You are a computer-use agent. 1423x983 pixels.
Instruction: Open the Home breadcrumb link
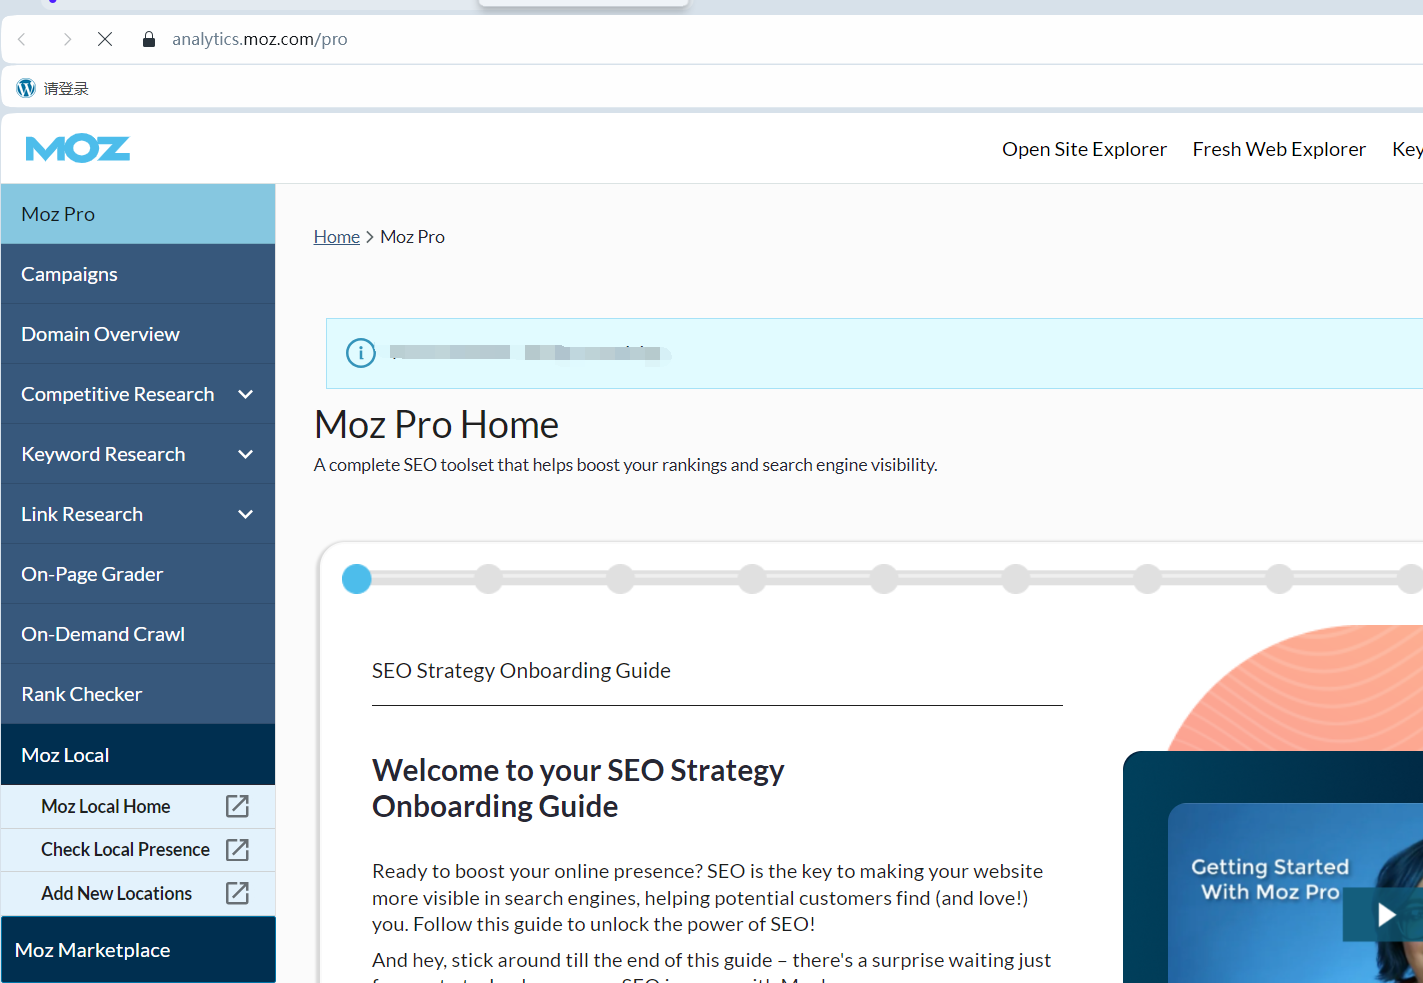coord(336,236)
